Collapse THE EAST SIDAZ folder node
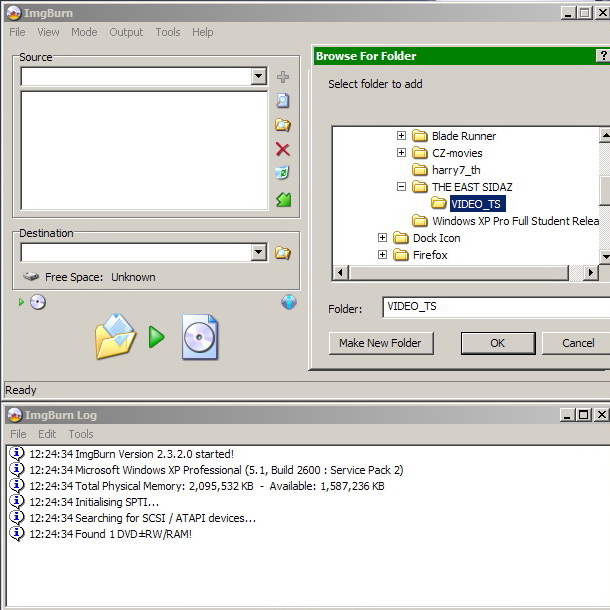 401,187
